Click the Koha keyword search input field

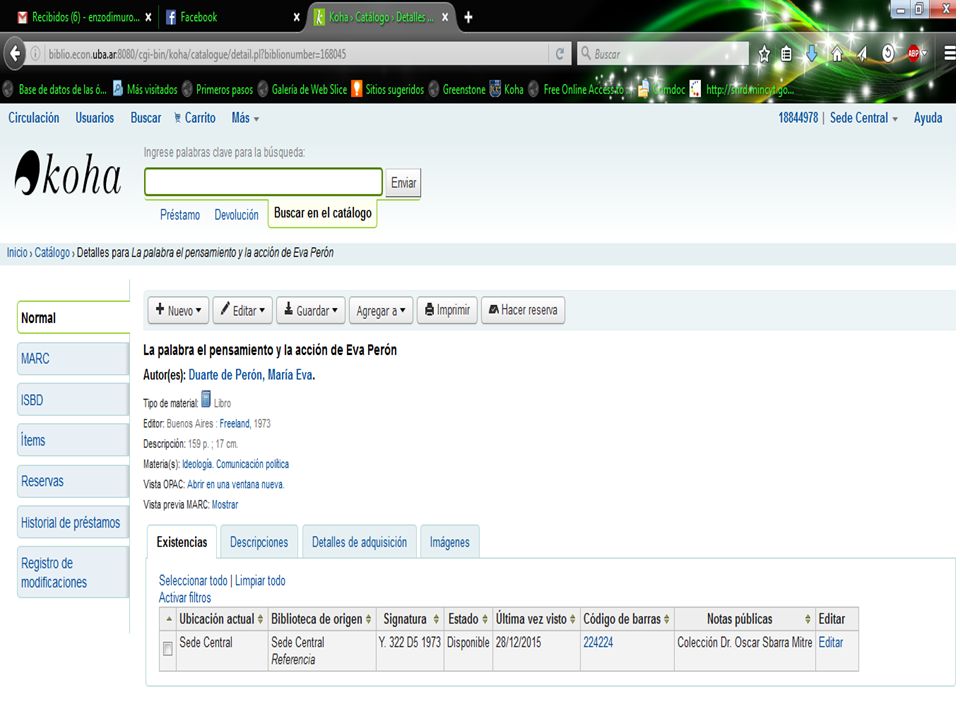[x=263, y=182]
